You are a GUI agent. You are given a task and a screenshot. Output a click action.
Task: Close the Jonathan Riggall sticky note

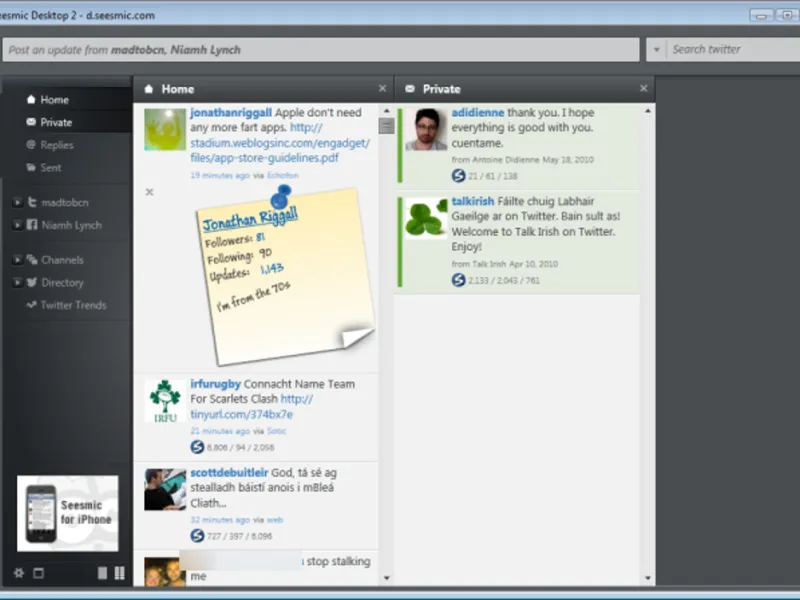tap(149, 192)
